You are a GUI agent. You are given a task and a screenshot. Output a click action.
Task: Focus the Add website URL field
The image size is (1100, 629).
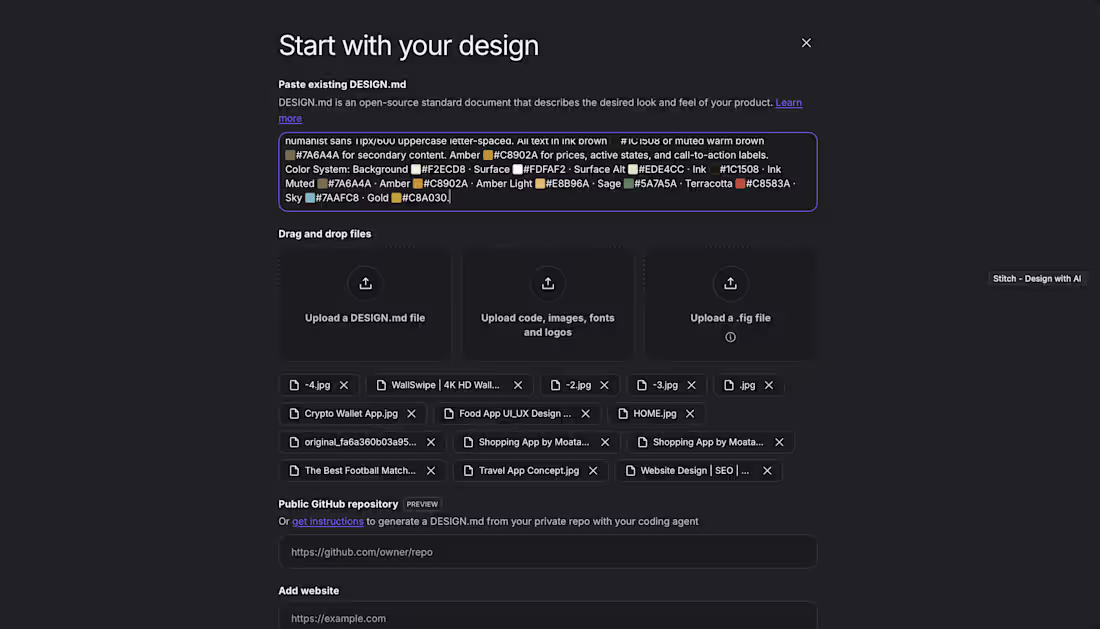547,618
